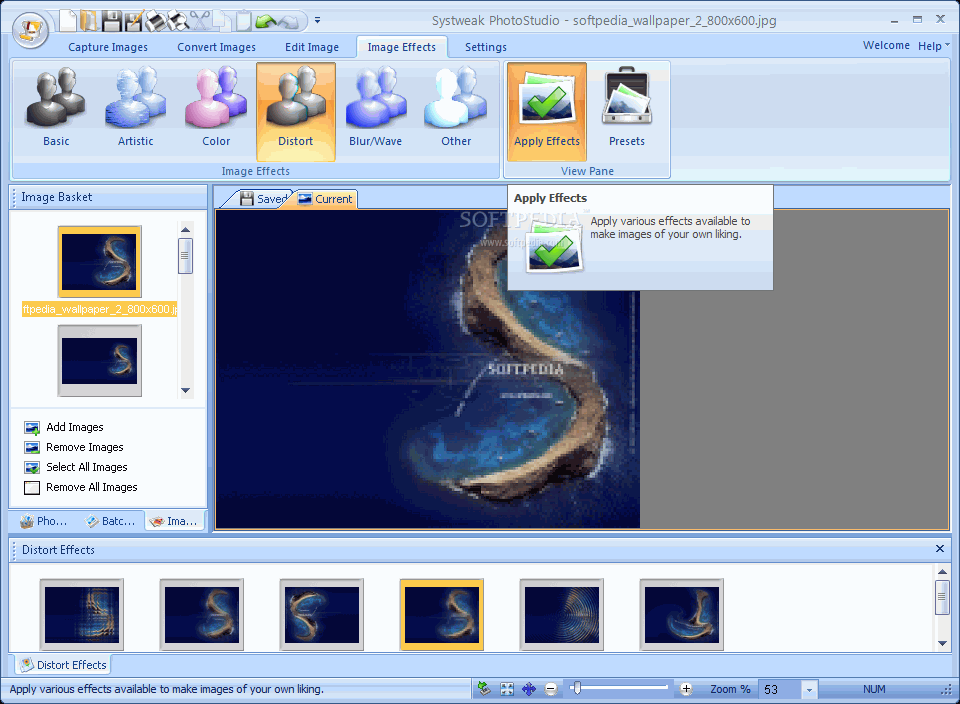Click the Zoom % value field
960x704 pixels.
pos(779,689)
